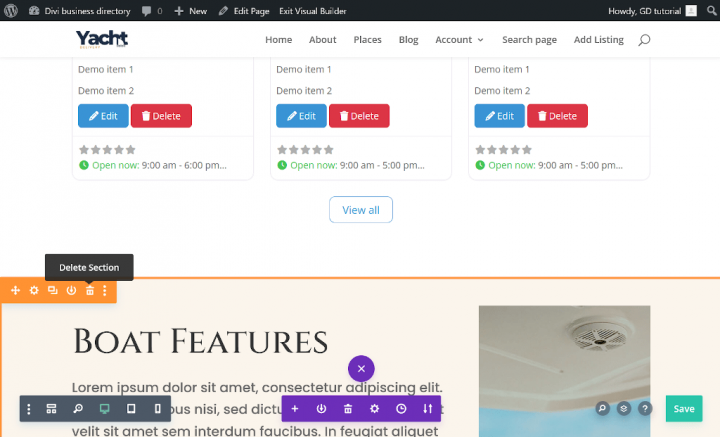Screen dimensions: 720x437
Task: Click the move section arrows icon
Action: coord(15,291)
